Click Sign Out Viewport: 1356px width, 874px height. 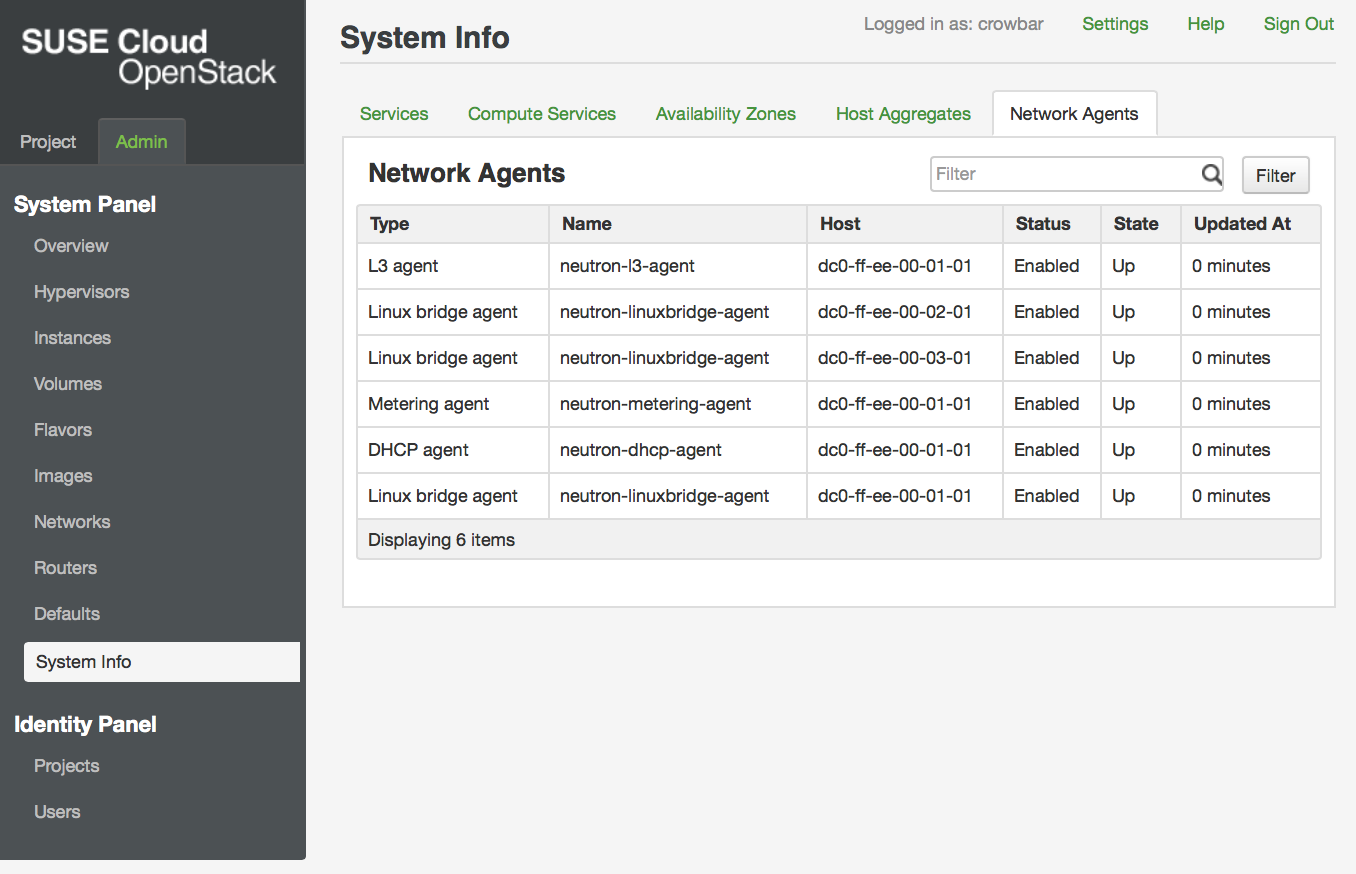(x=1299, y=24)
